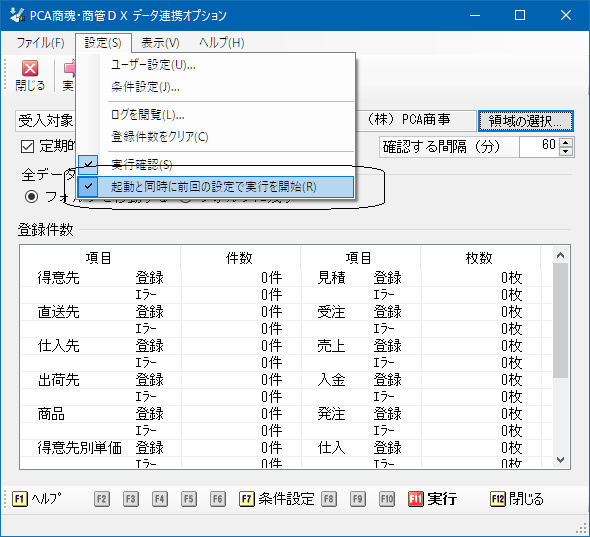
Task: Click the 仕入先 row label
Action: tap(58, 345)
